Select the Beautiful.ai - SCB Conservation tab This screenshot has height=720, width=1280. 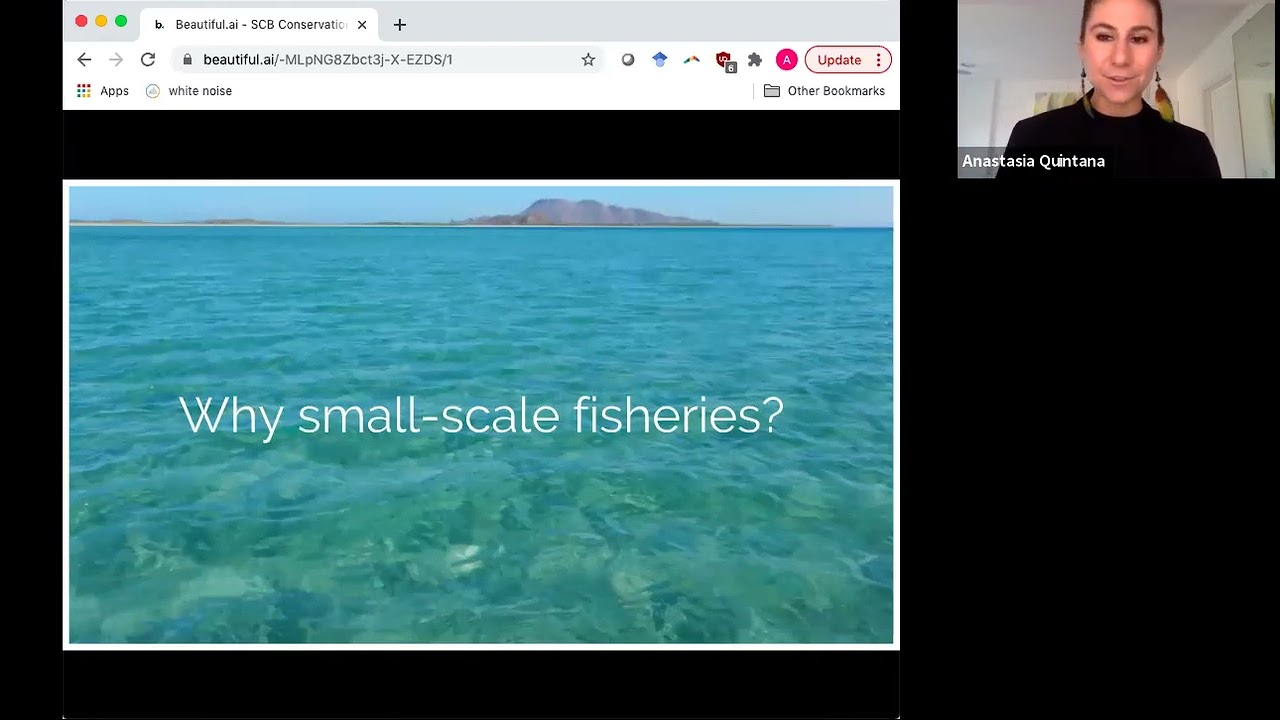(x=259, y=24)
